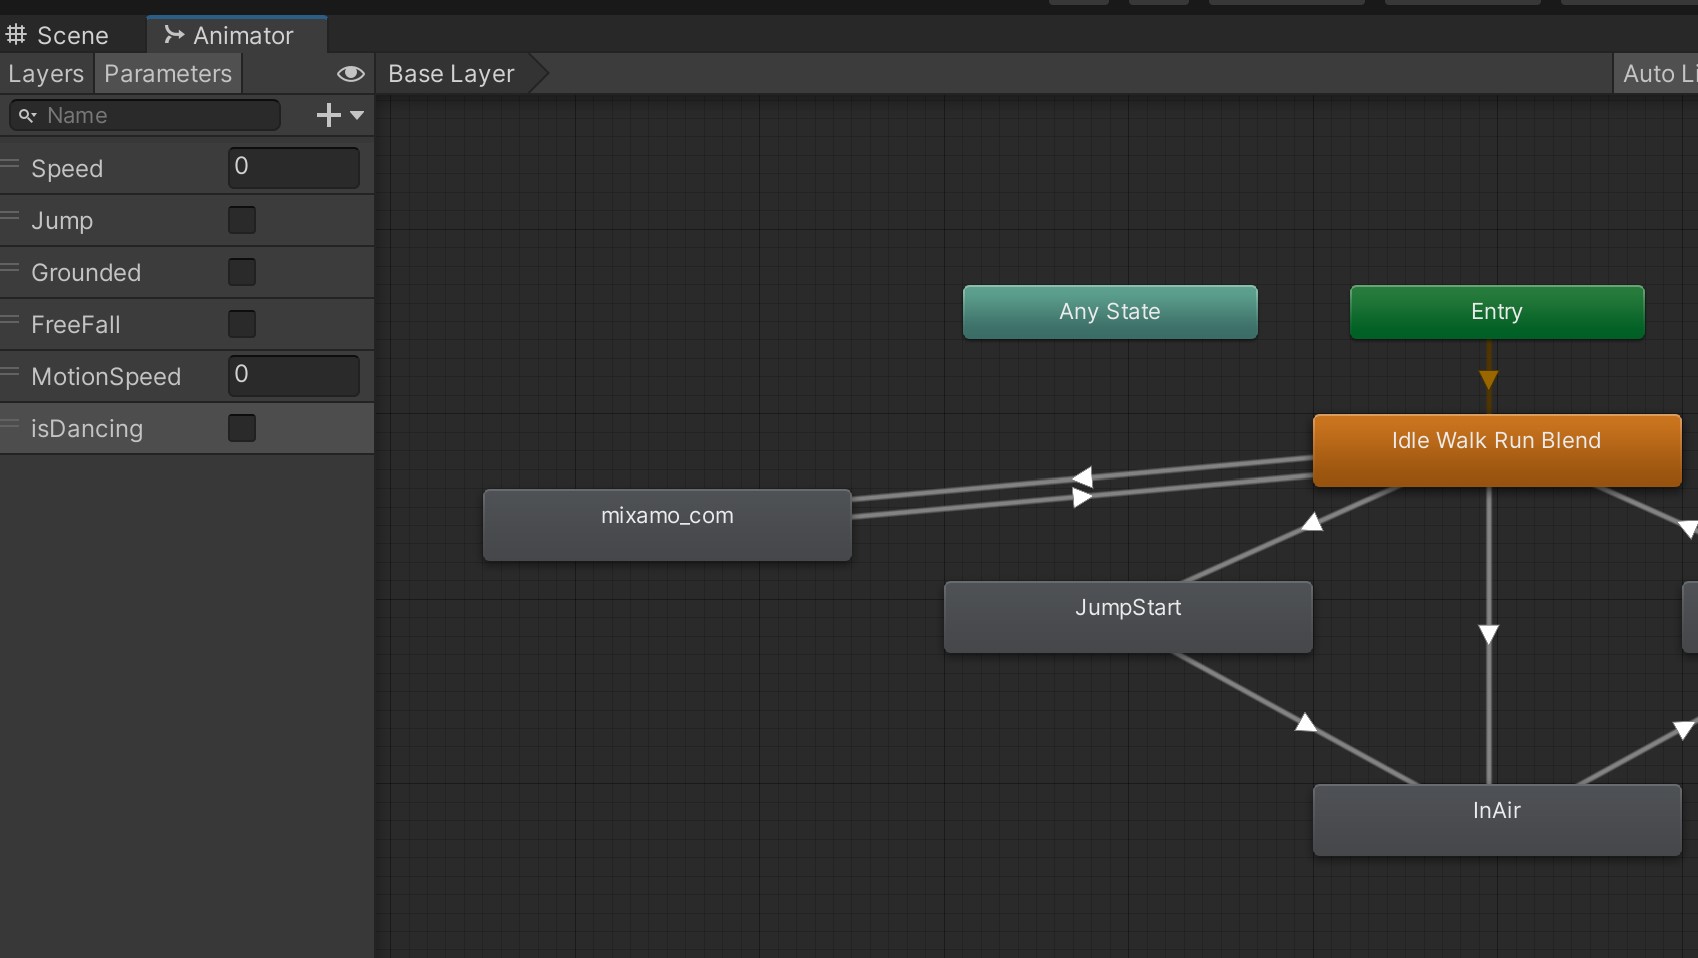
Task: Select the FreeFall parameter label
Action: [76, 325]
